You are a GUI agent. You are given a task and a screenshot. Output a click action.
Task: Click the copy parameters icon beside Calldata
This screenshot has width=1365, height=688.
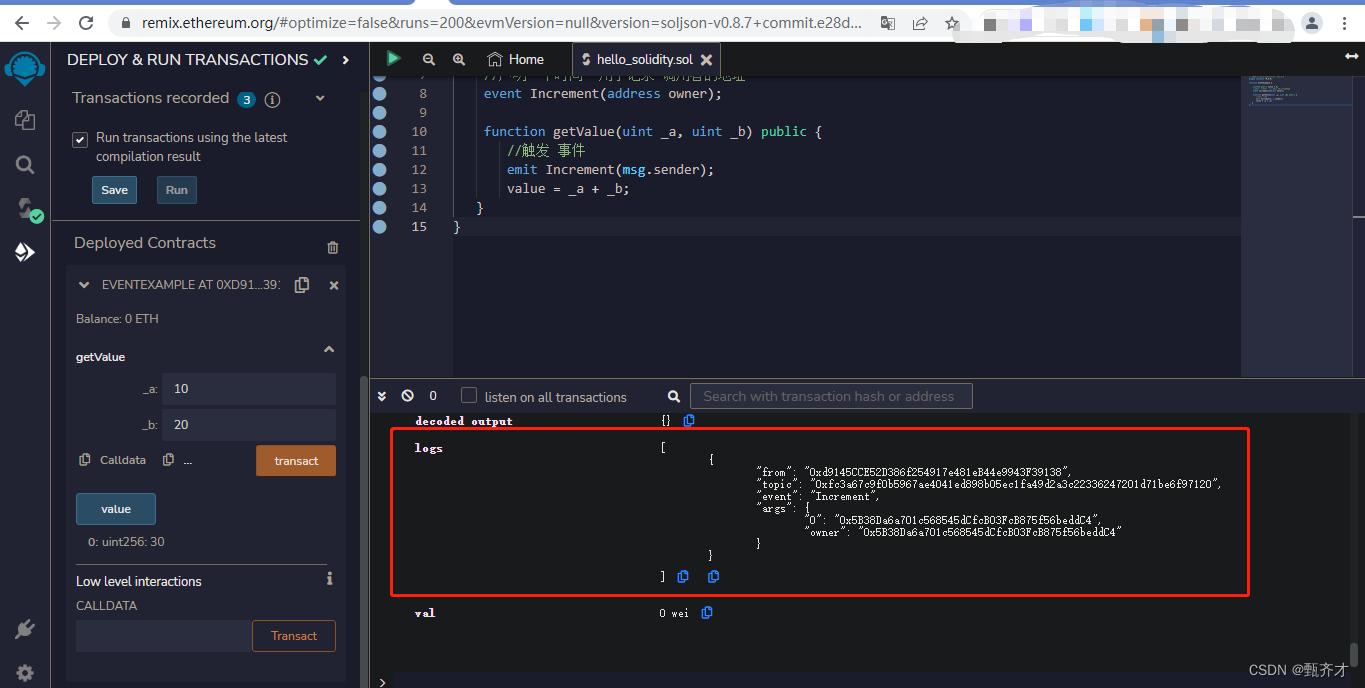(x=168, y=460)
